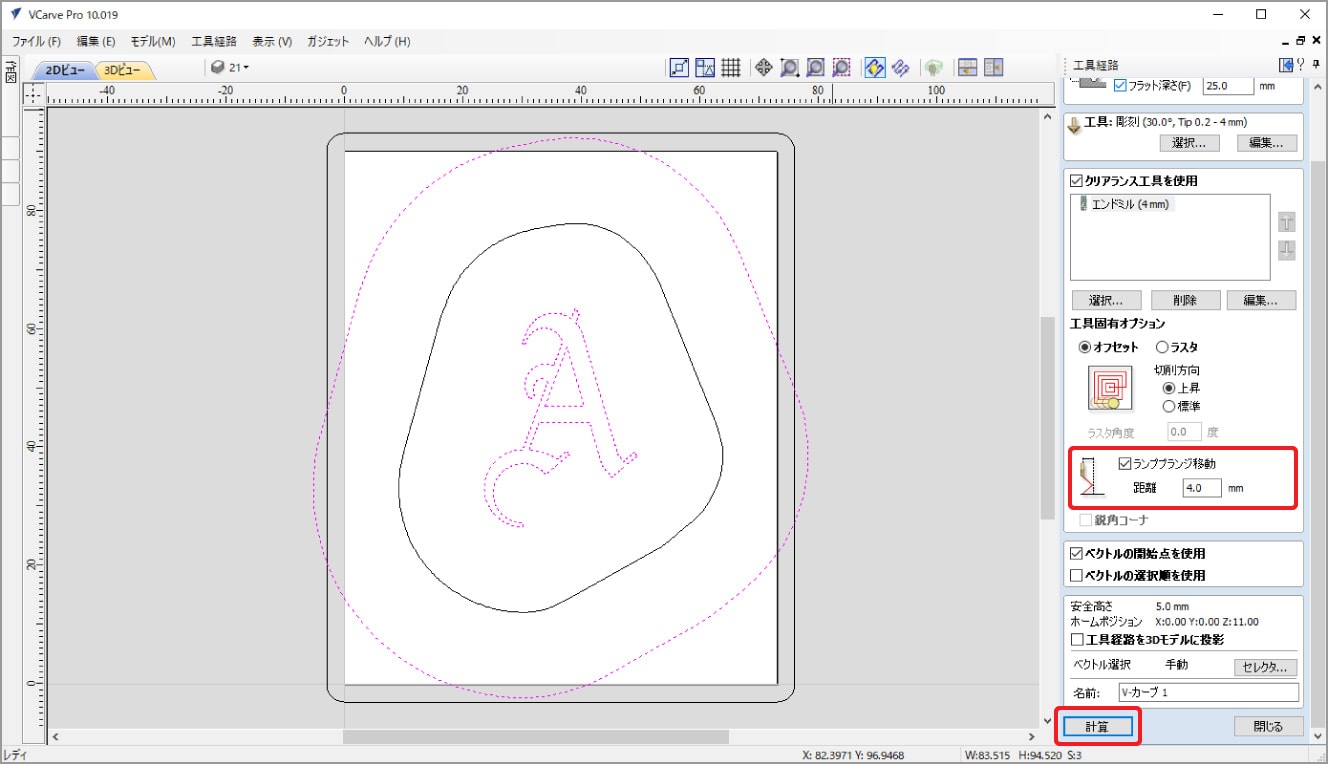Select the pan view tool
The width and height of the screenshot is (1328, 764).
[763, 67]
